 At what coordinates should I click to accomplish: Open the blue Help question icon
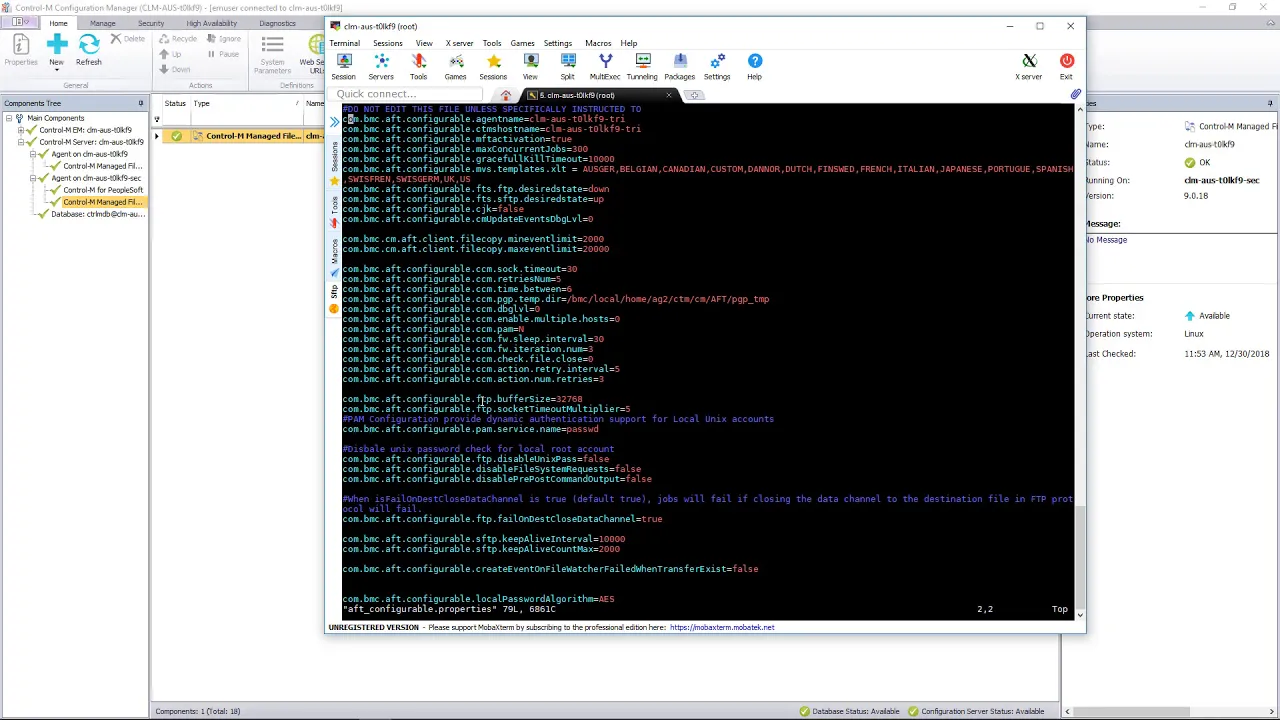755,67
